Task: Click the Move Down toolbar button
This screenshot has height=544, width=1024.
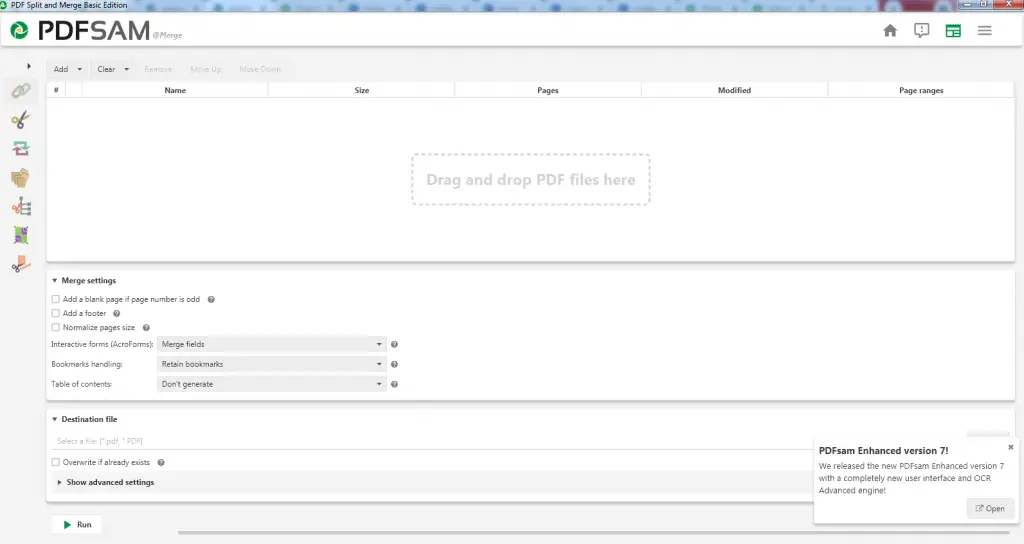Action: (260, 69)
